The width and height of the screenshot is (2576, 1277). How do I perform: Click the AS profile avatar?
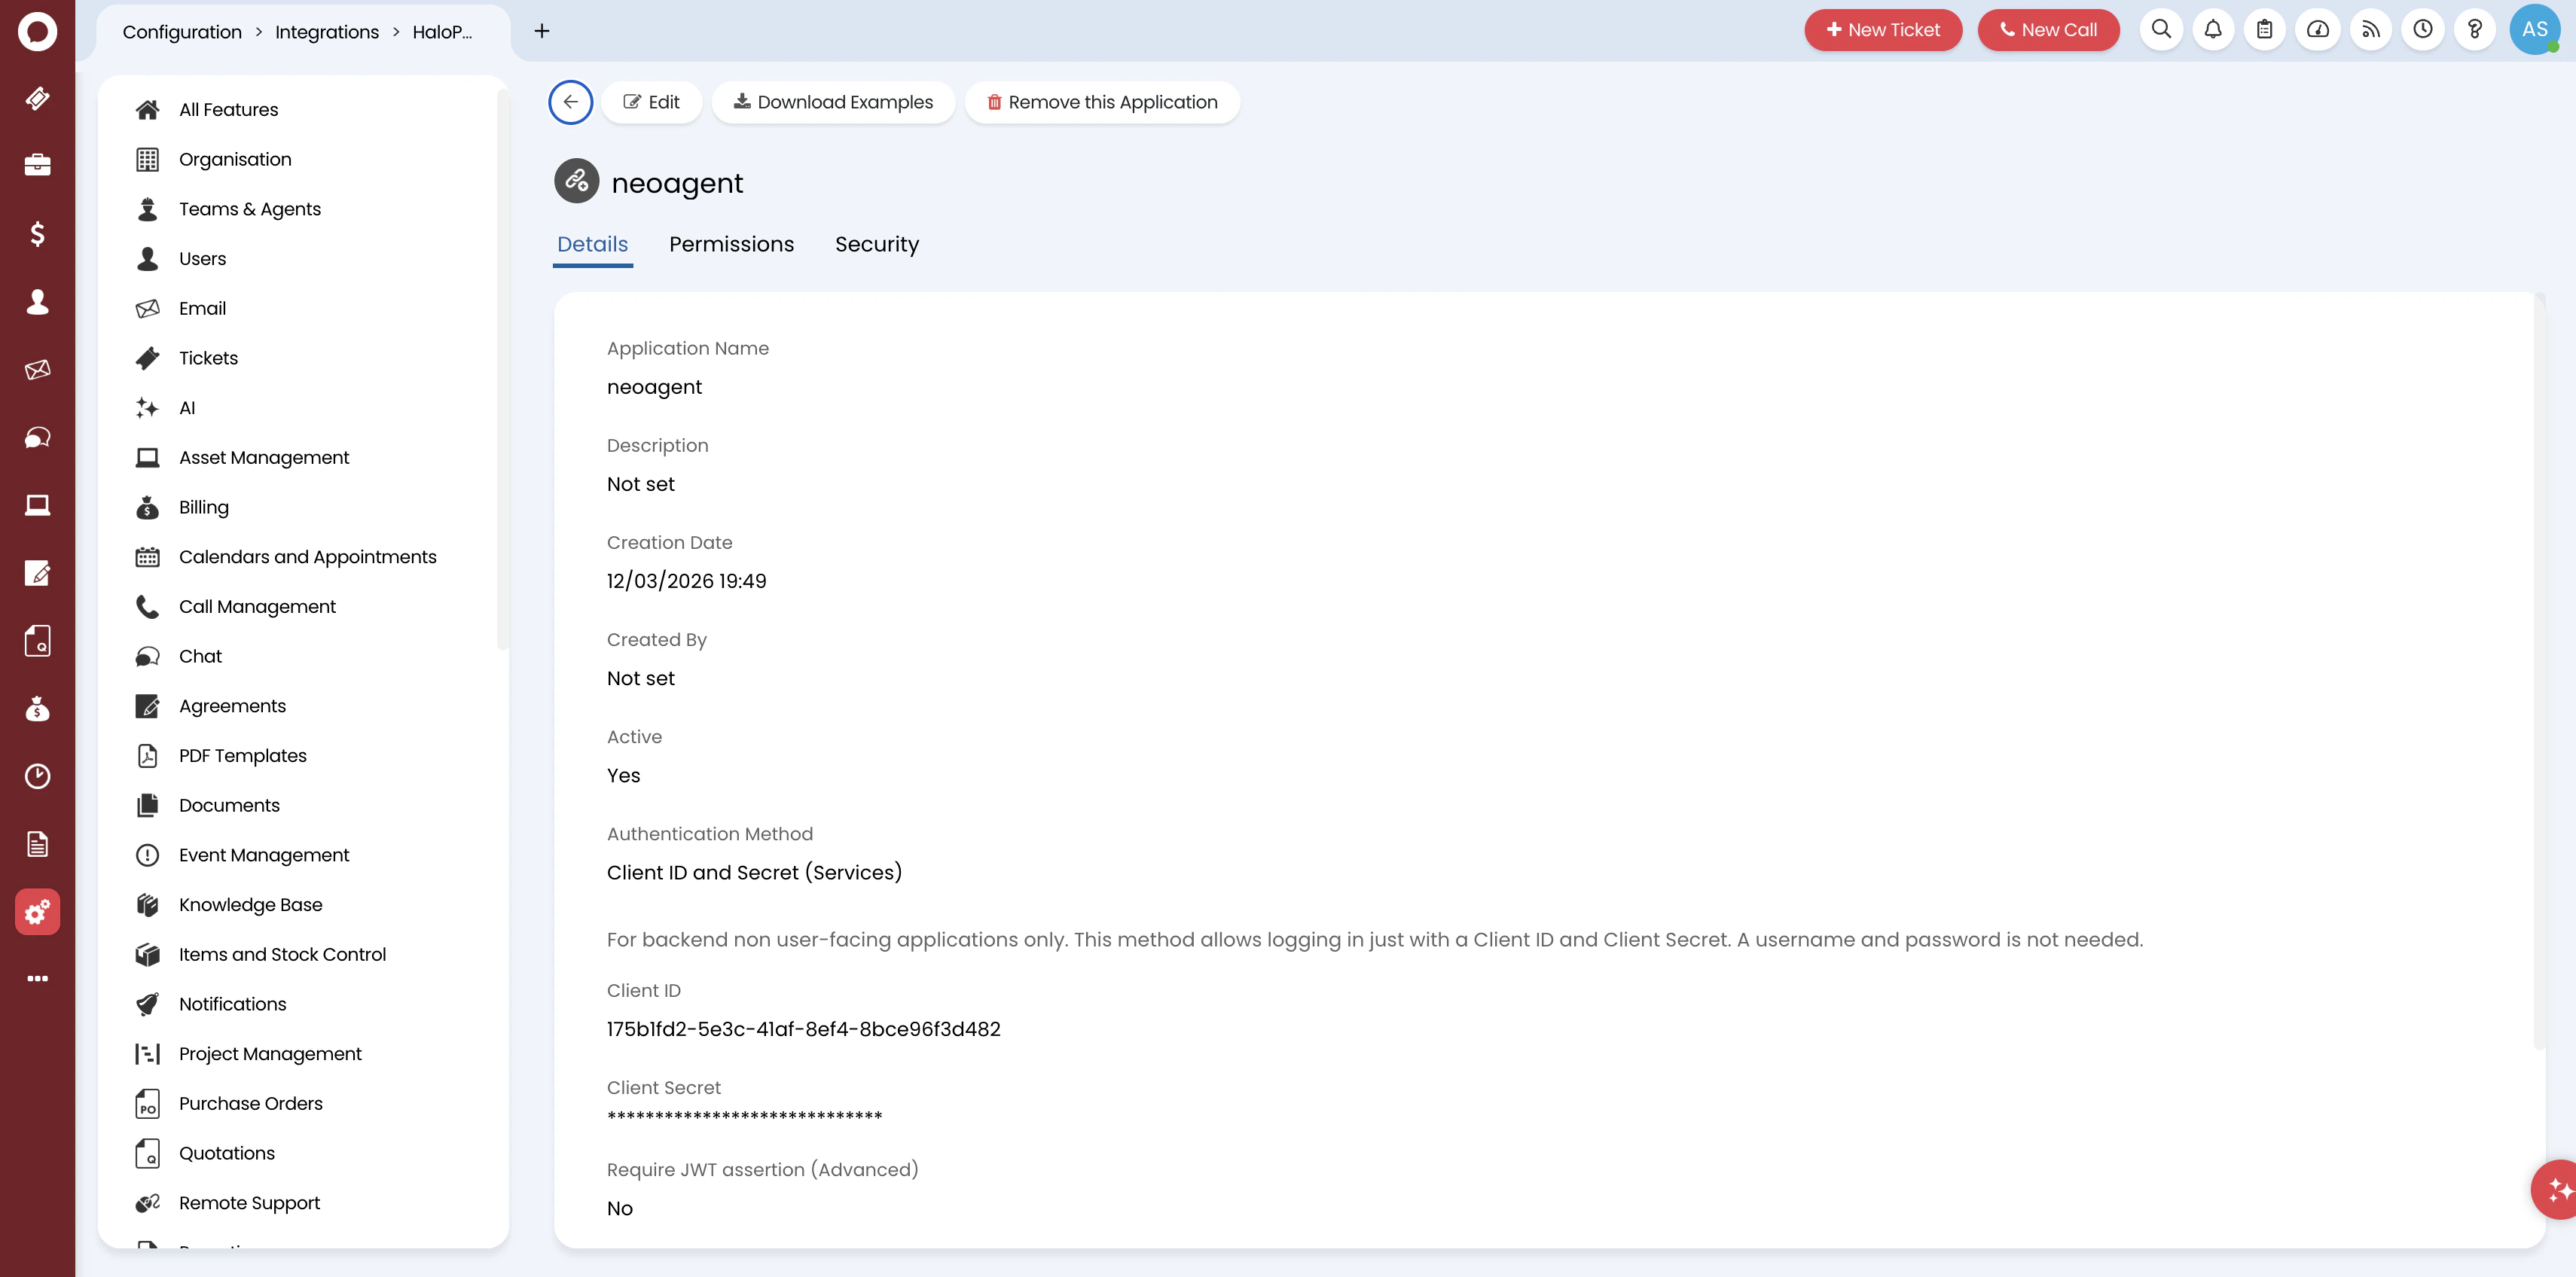(x=2535, y=30)
